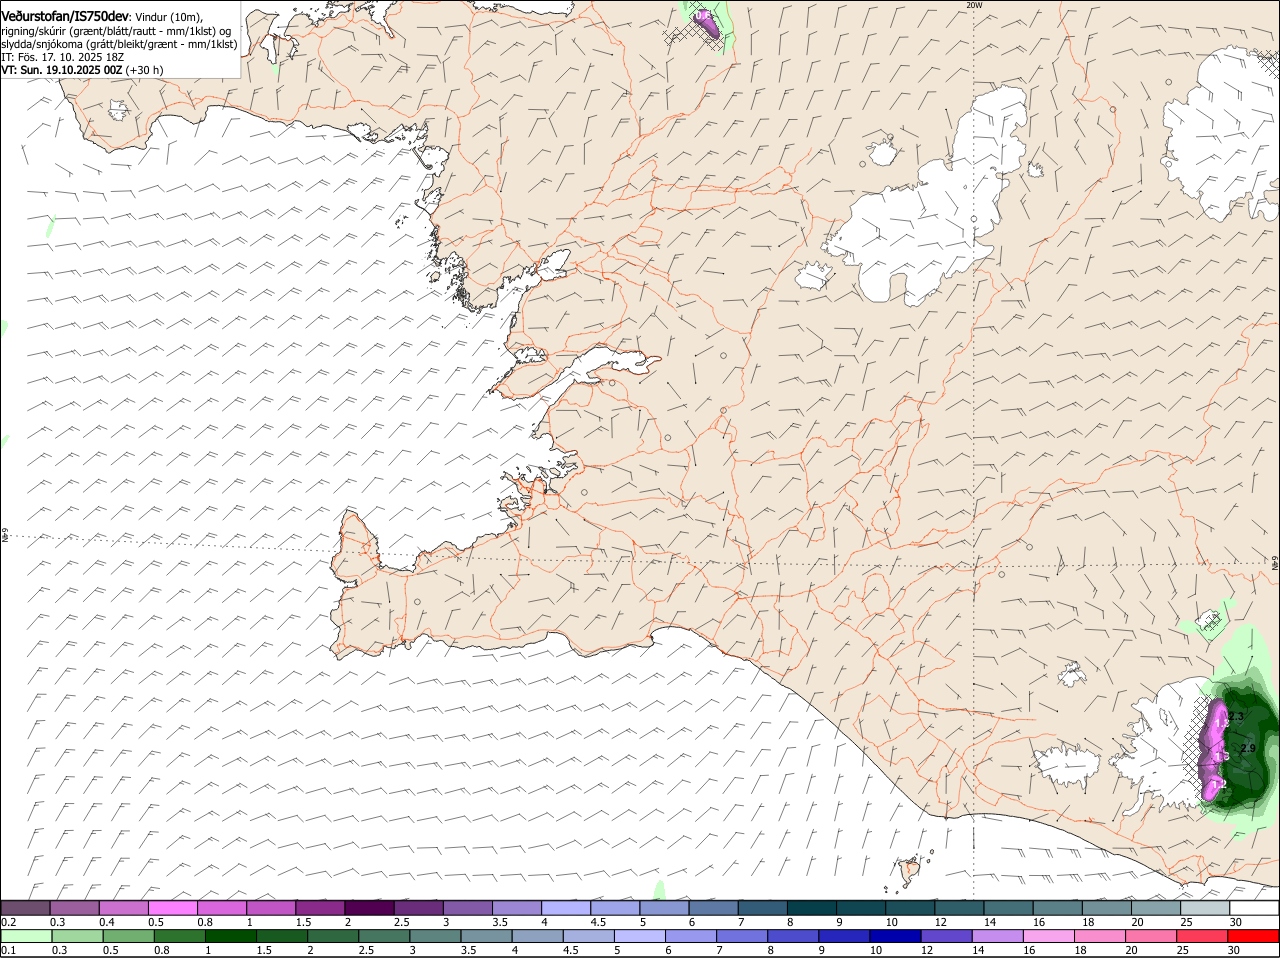Pick the bright pink swatch between 0.5 and 0.8 in upper legend
The height and width of the screenshot is (958, 1280).
tap(172, 908)
